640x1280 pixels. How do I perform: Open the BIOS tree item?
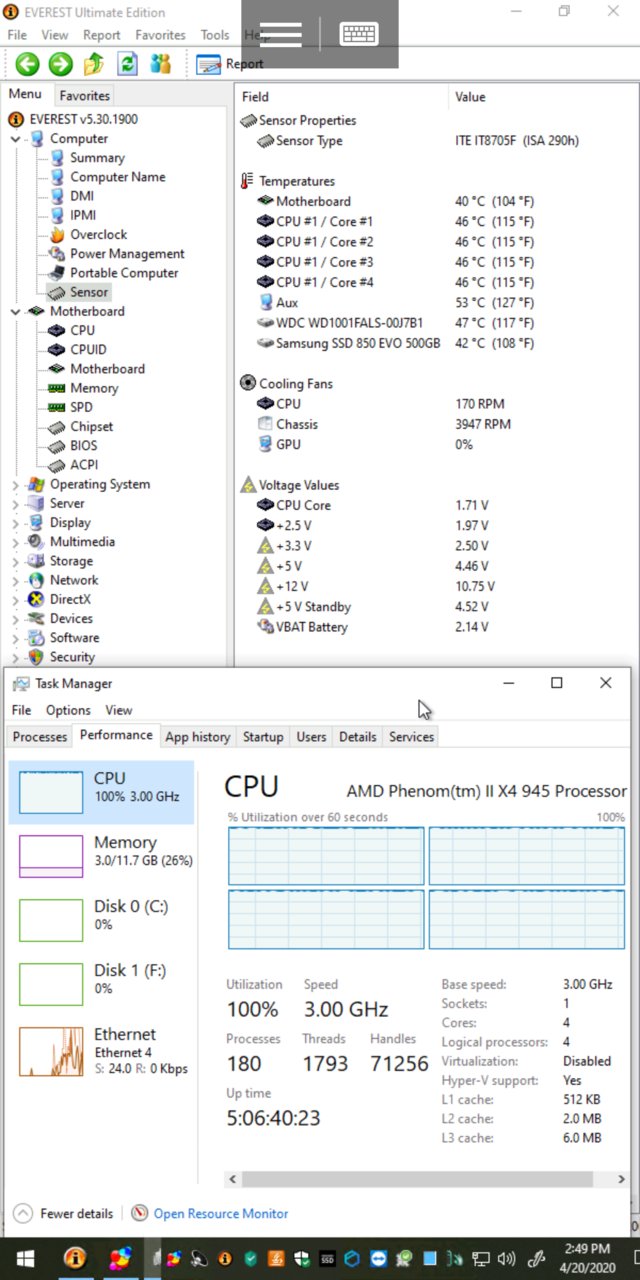pos(84,446)
